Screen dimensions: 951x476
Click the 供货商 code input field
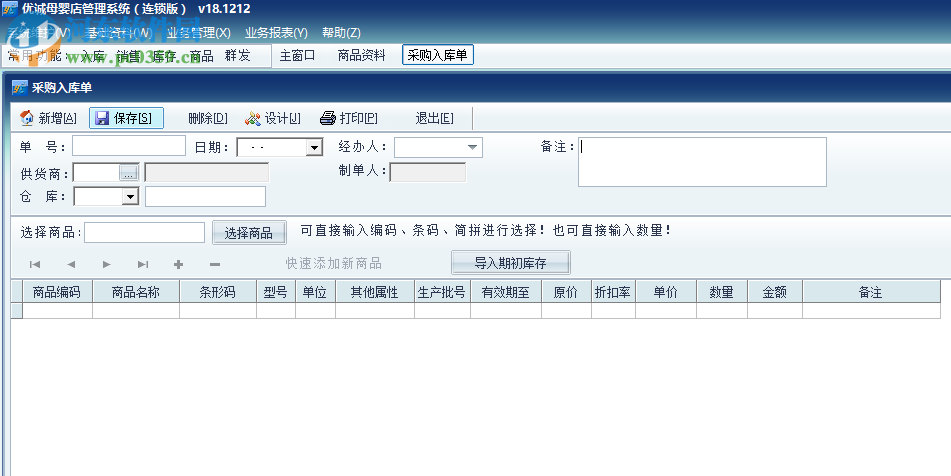tap(96, 173)
